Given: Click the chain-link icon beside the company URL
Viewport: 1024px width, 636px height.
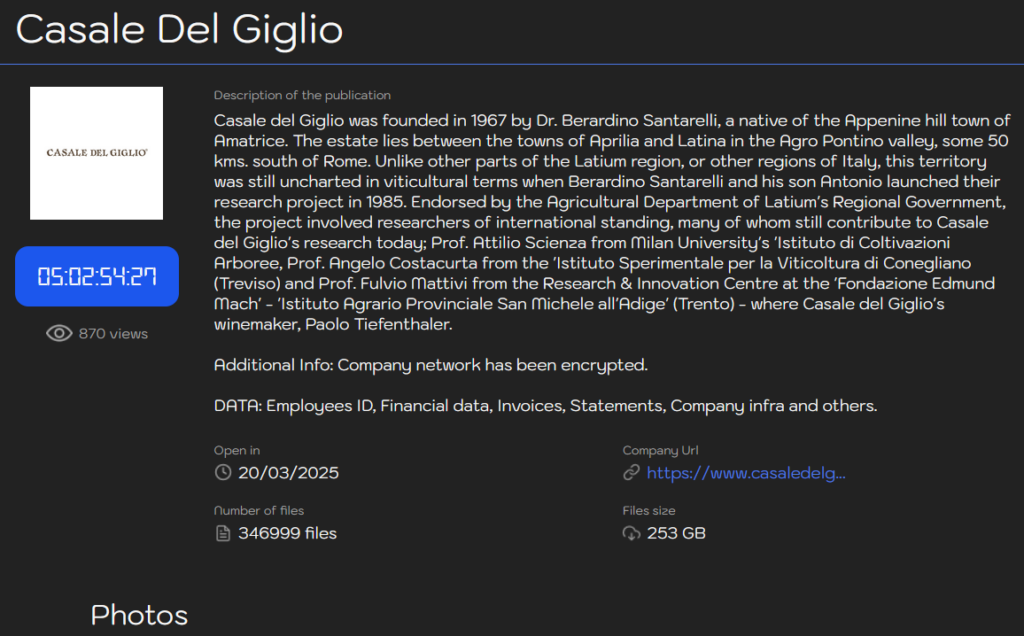Looking at the screenshot, I should click(631, 473).
